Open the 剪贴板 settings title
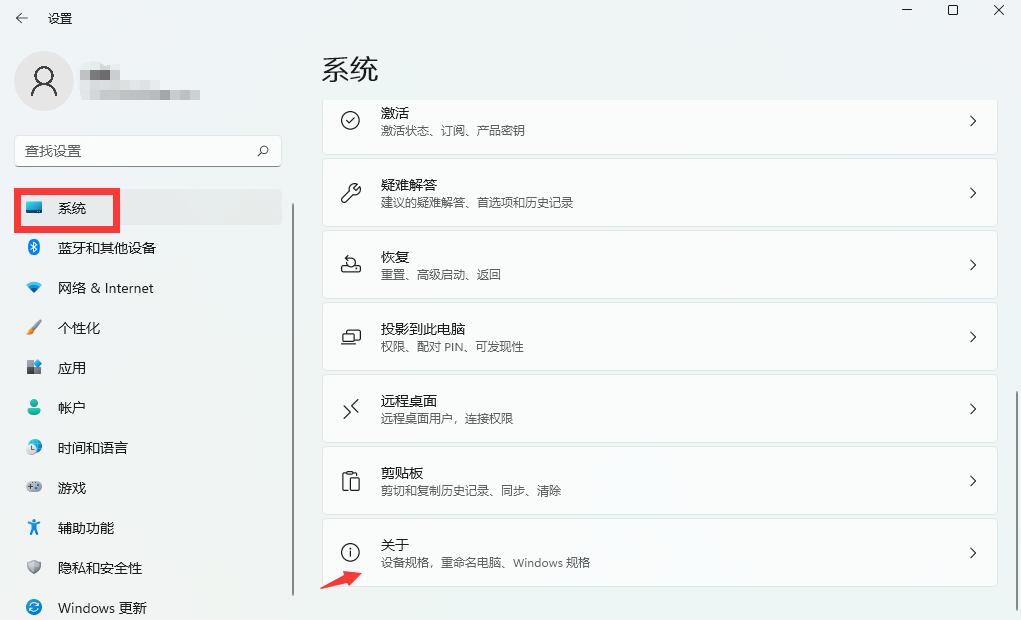The height and width of the screenshot is (620, 1021). point(402,473)
